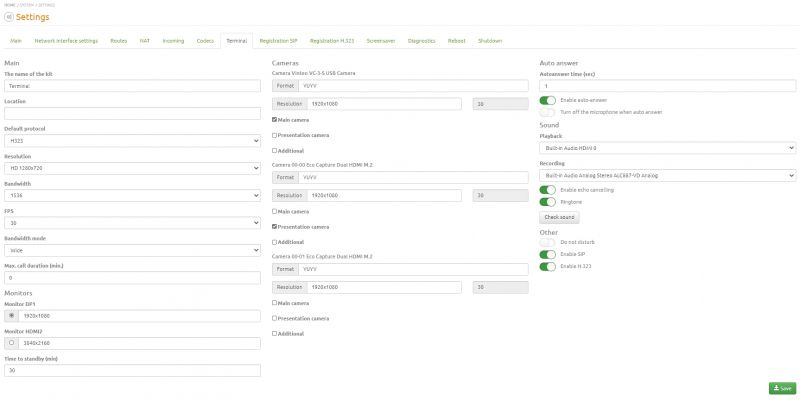Switch to Network interface settings tab
The image size is (800, 400).
(x=66, y=41)
